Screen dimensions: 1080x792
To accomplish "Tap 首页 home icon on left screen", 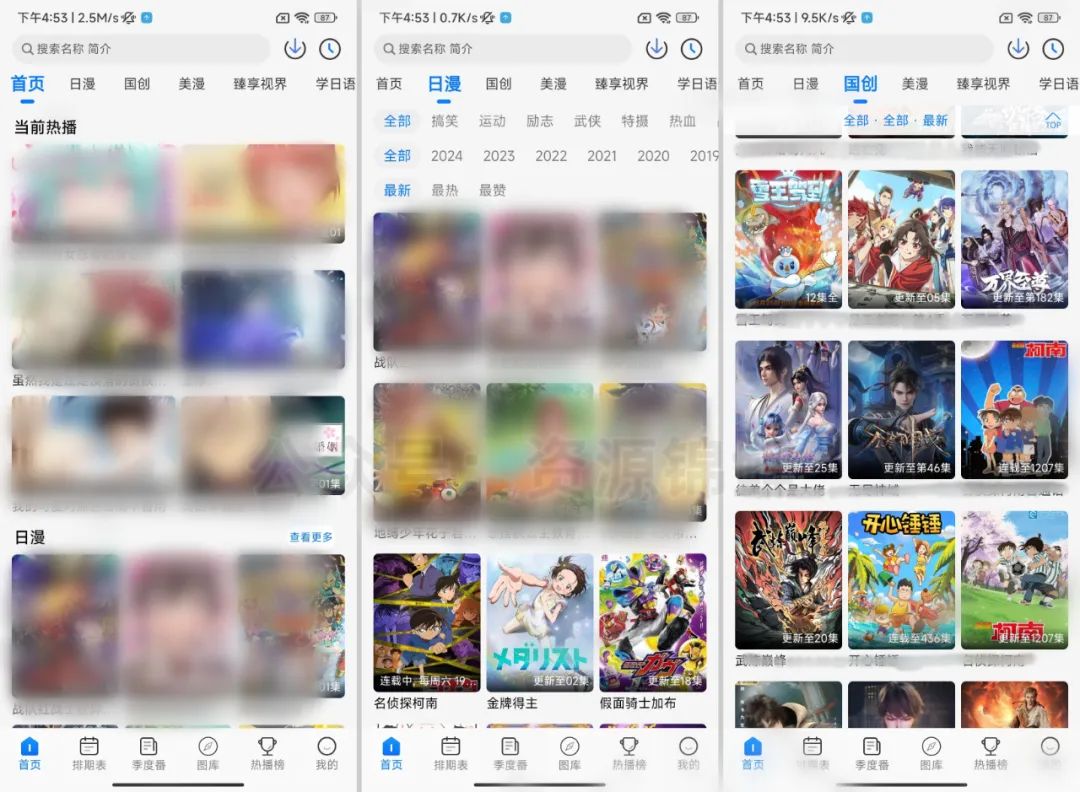I will coord(30,747).
